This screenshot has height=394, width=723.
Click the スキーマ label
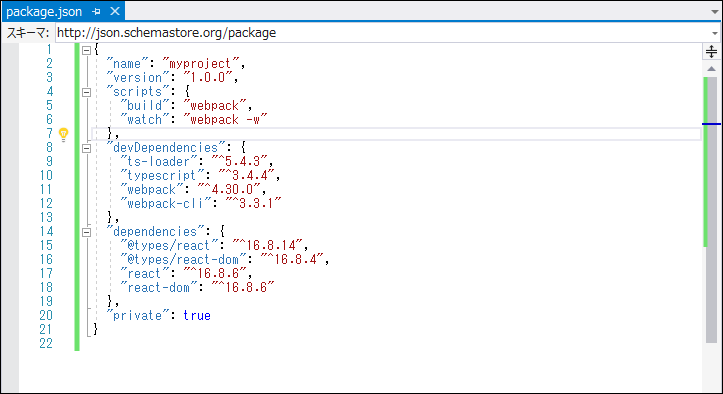(27, 33)
